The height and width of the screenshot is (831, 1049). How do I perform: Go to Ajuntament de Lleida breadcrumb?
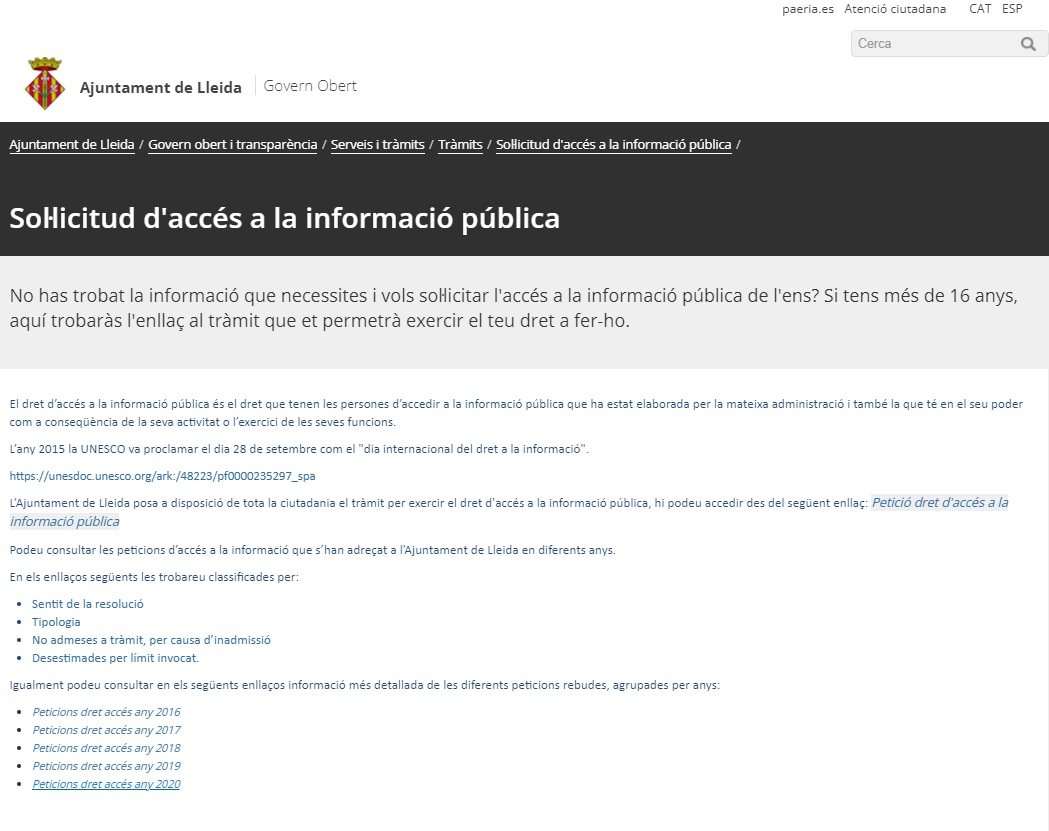pyautogui.click(x=72, y=144)
